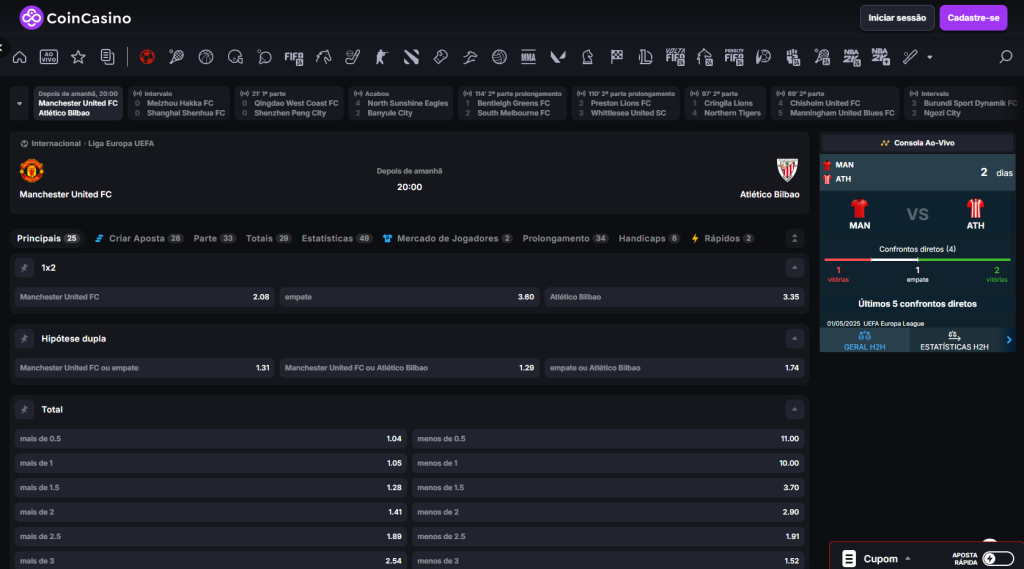Select the Horse Racing icon

pyautogui.click(x=323, y=57)
